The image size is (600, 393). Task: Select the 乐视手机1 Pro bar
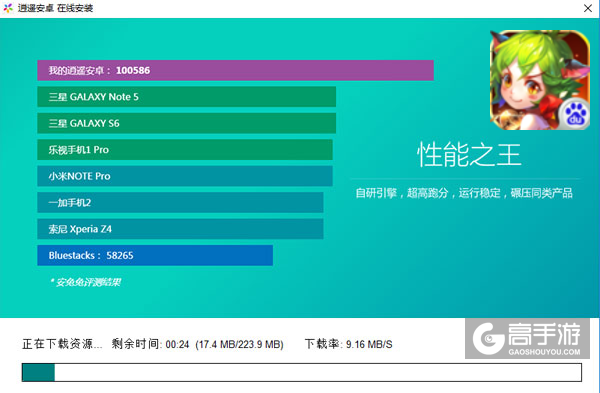click(x=185, y=150)
